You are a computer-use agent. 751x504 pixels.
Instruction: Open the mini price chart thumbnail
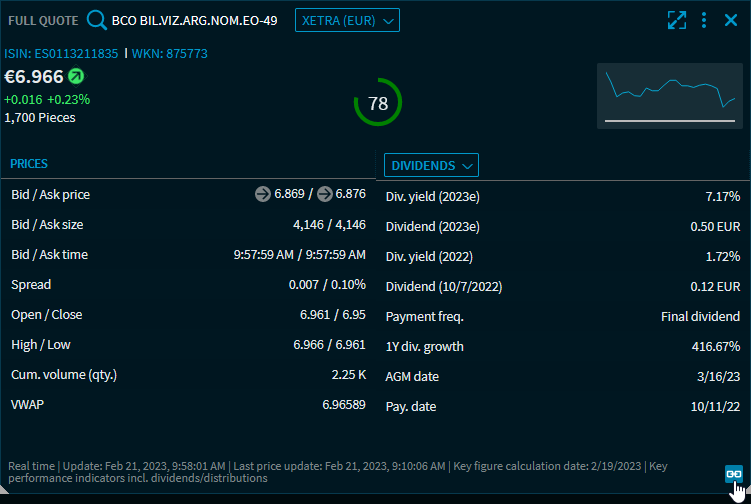(x=671, y=97)
